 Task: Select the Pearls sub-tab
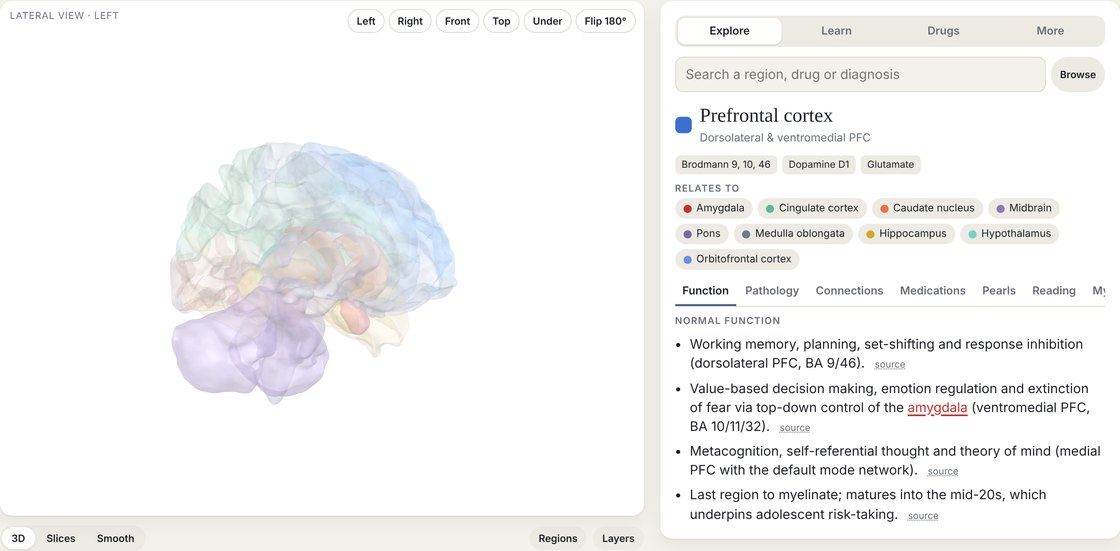(x=999, y=291)
